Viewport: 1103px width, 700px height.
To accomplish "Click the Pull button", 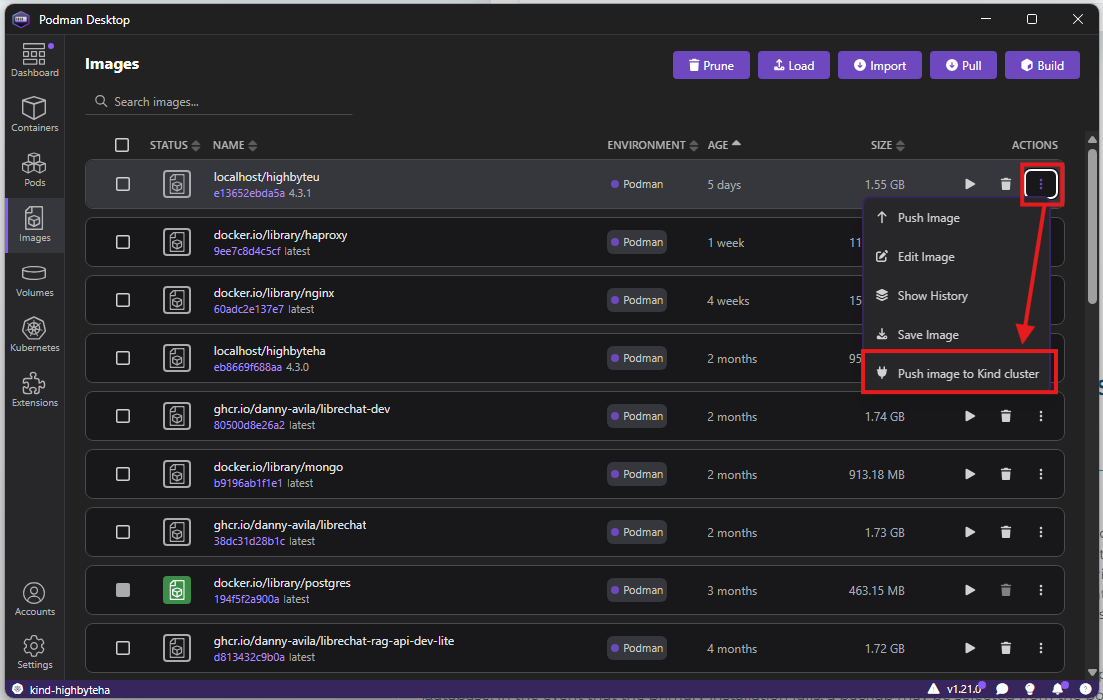I will point(963,66).
